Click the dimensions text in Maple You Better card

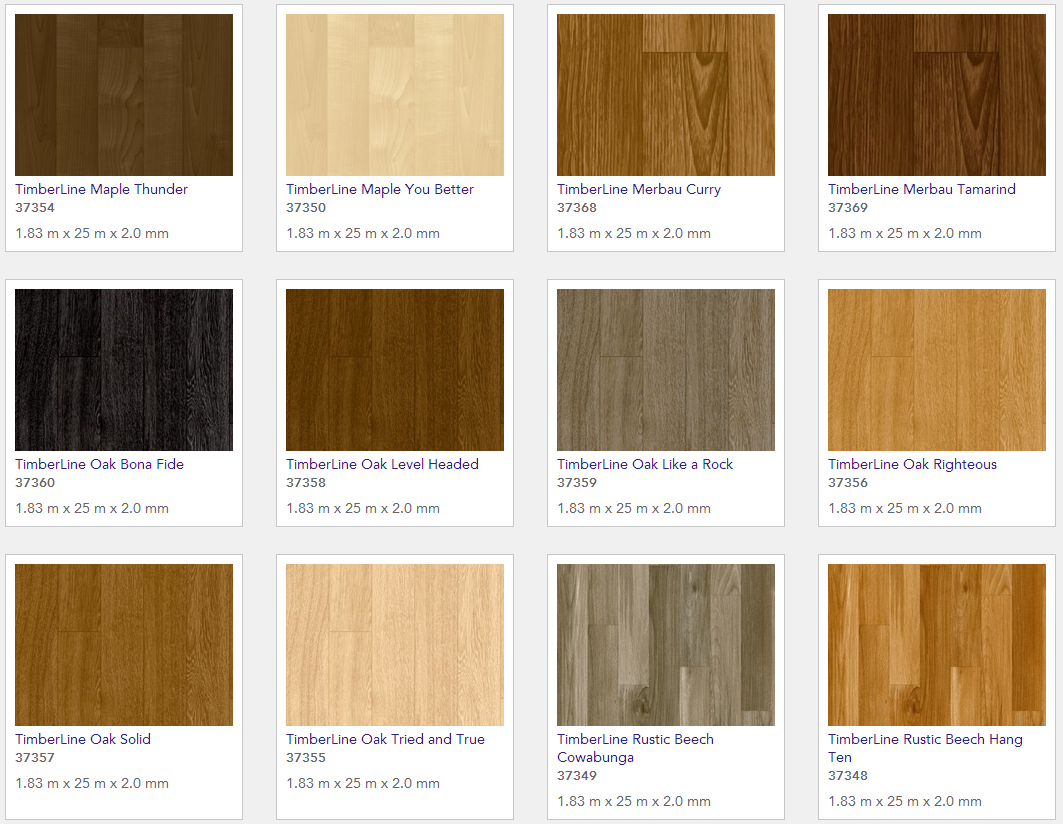[x=363, y=233]
